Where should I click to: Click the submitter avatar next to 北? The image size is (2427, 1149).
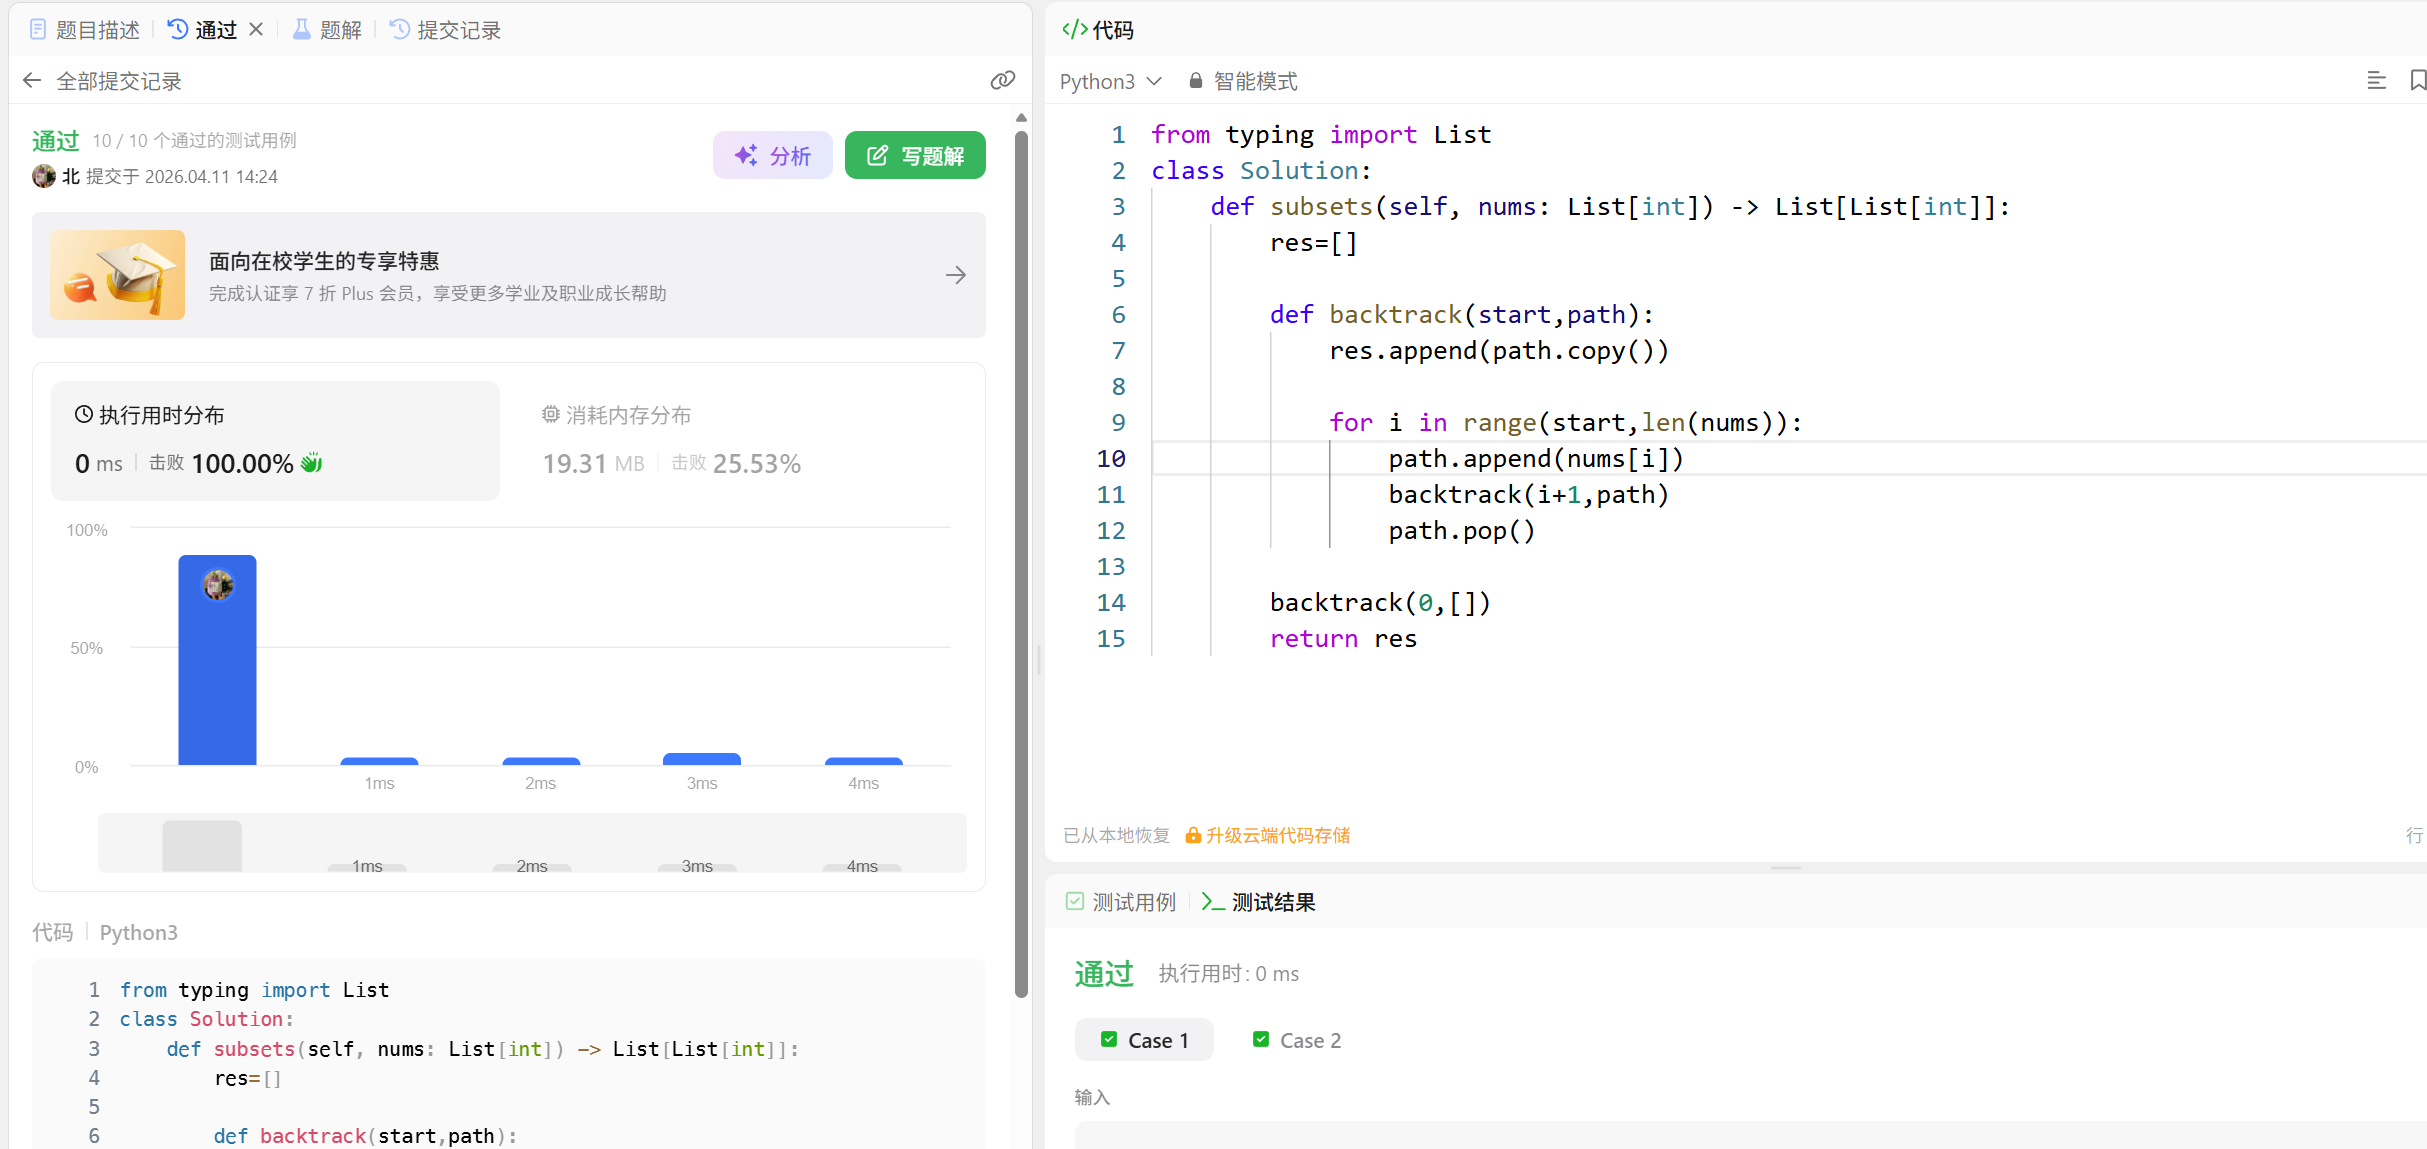pos(44,176)
